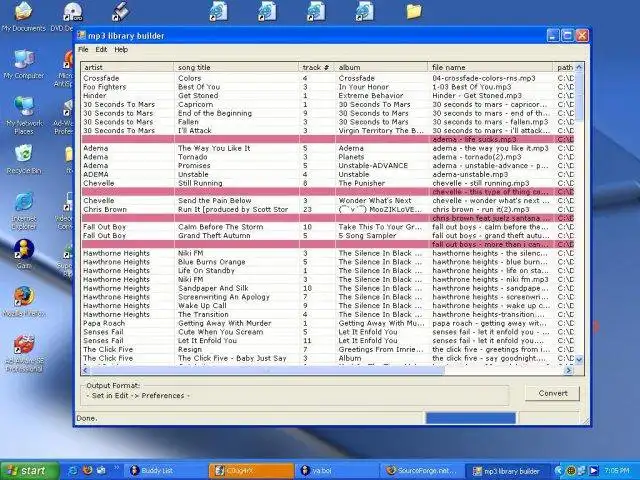Click the system tray clock 7:05 PM
Screen dimensions: 640x480
pos(616,471)
